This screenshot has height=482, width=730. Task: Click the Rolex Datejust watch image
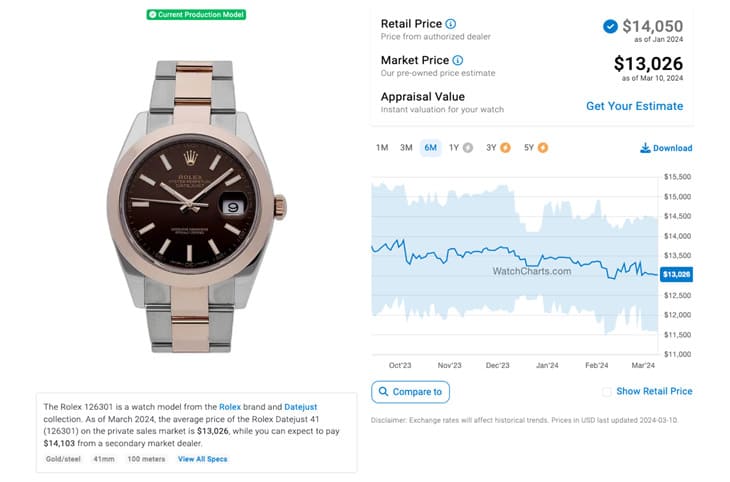click(x=196, y=206)
